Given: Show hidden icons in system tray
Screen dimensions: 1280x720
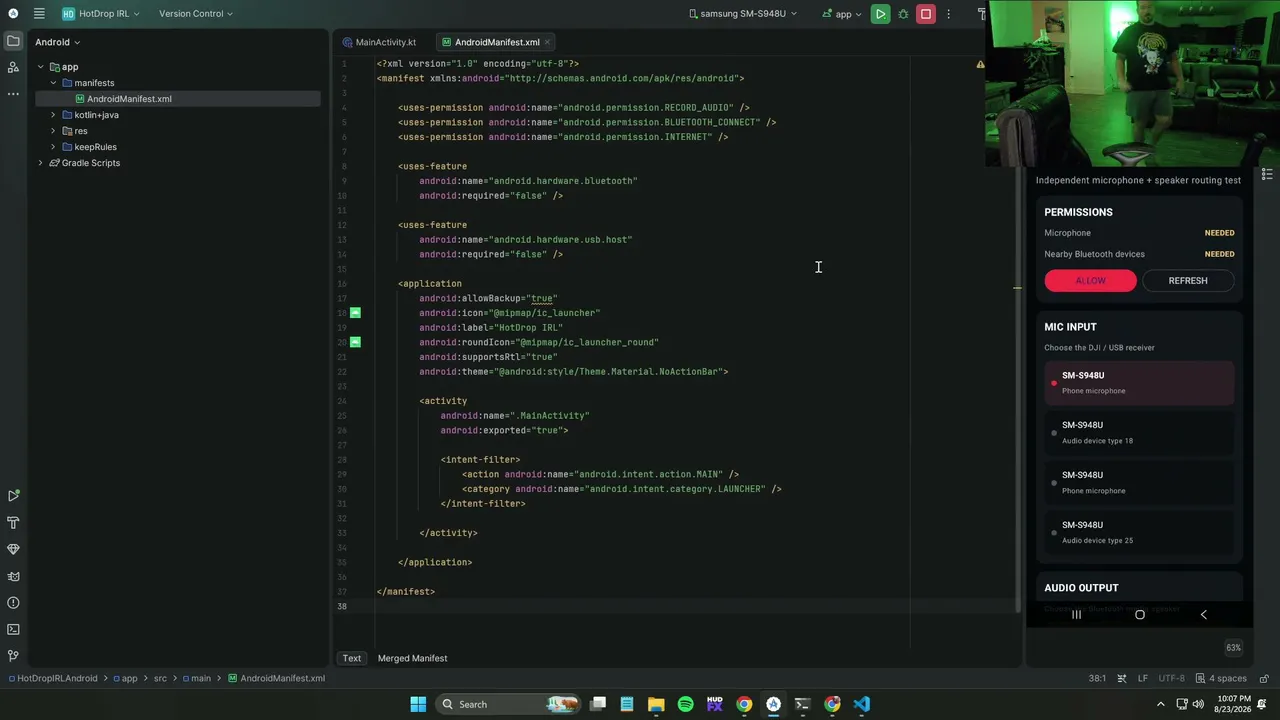Looking at the screenshot, I should click(1161, 704).
